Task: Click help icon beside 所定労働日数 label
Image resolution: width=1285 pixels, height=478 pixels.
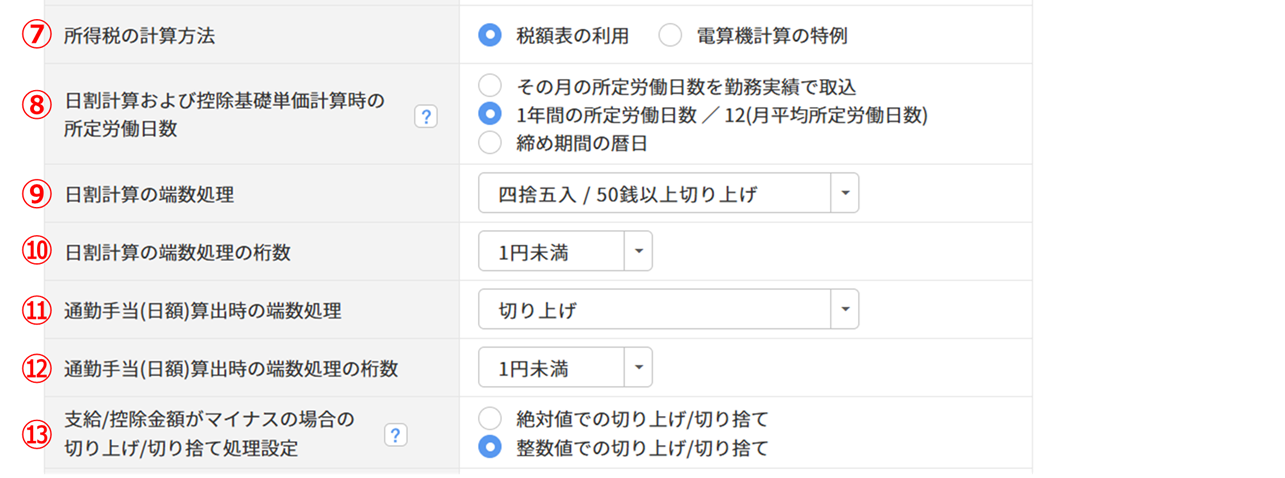Action: (426, 117)
